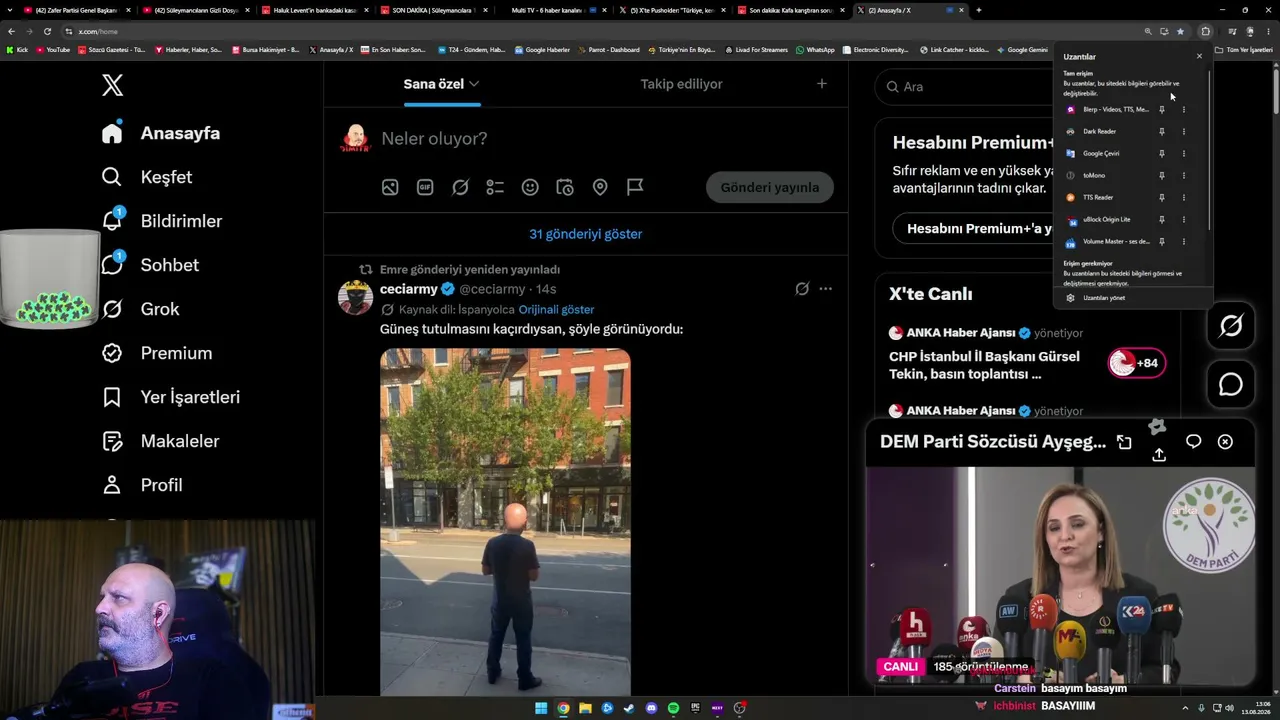The image size is (1280, 720).
Task: Open more actions for Dark Reader
Action: [1184, 131]
